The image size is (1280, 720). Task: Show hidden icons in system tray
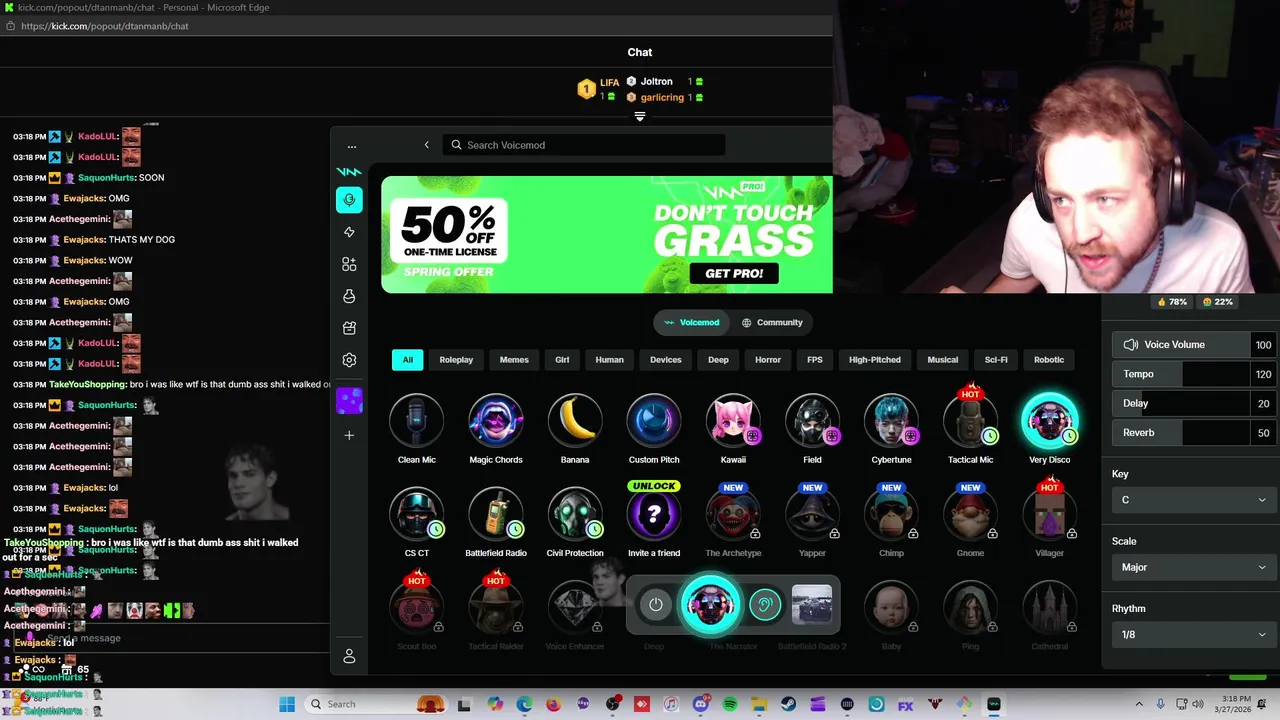tap(1139, 704)
